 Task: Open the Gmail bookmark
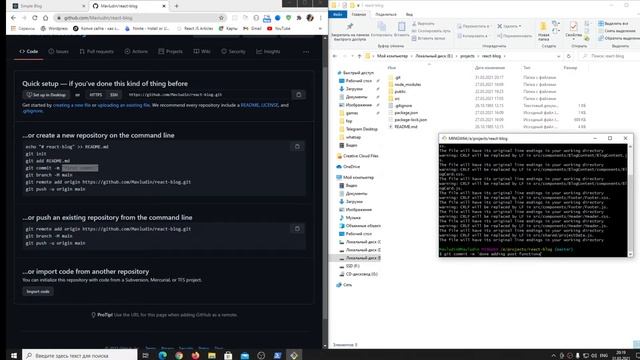(252, 29)
